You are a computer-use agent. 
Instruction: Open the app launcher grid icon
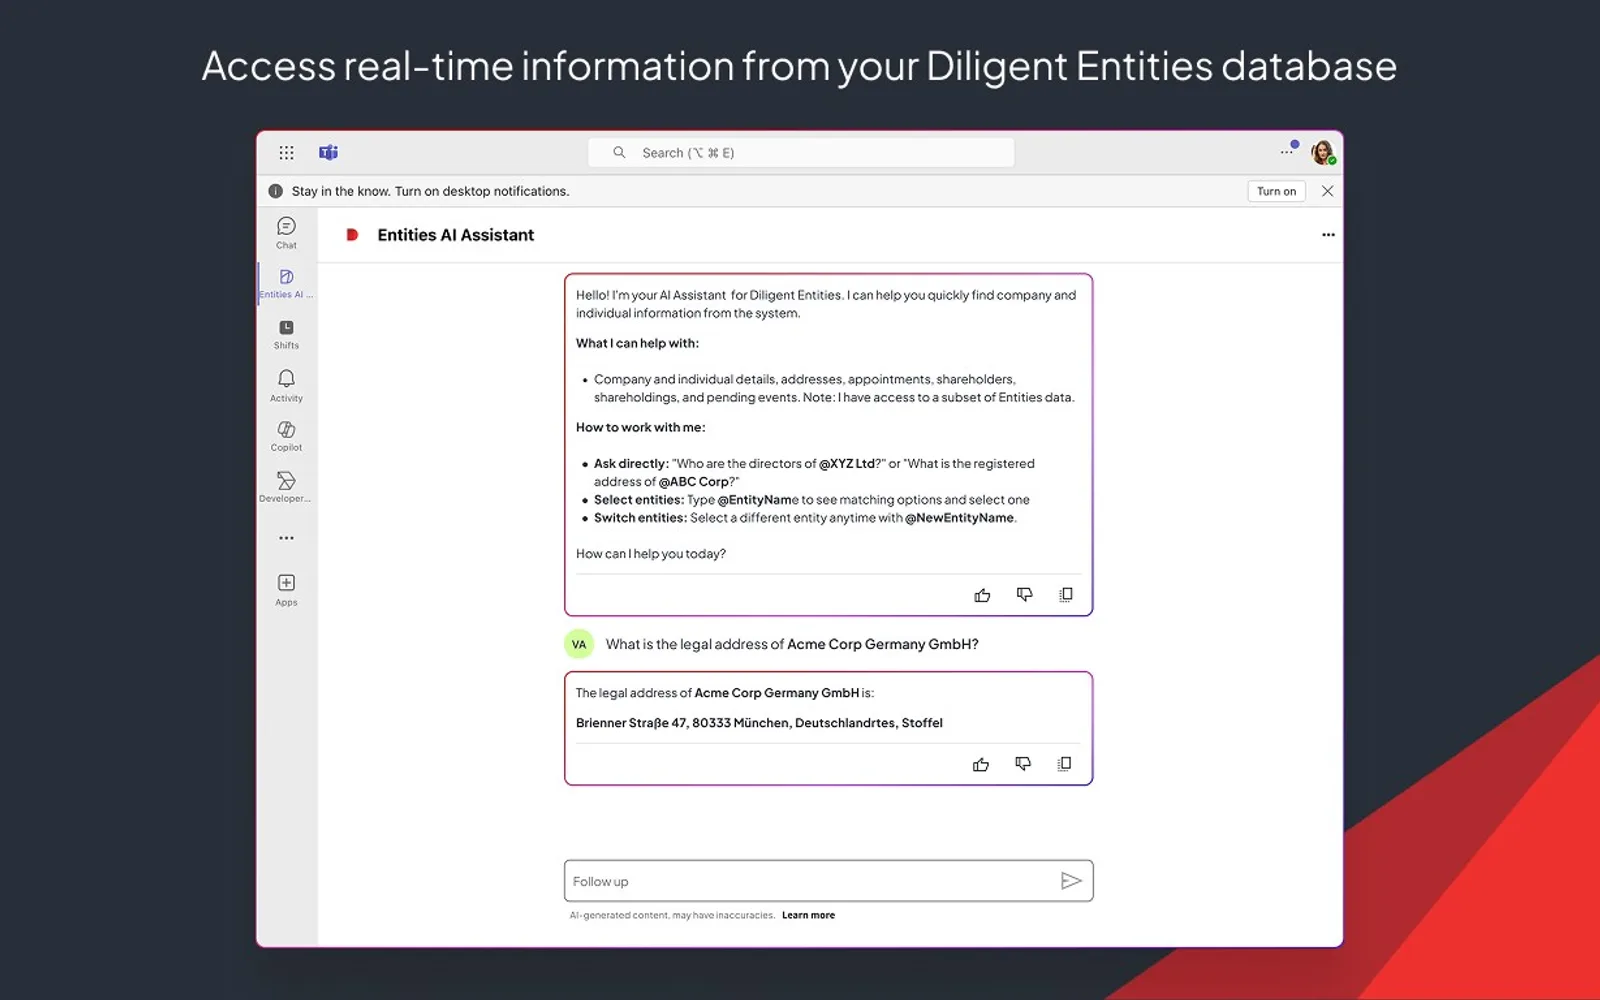286,153
